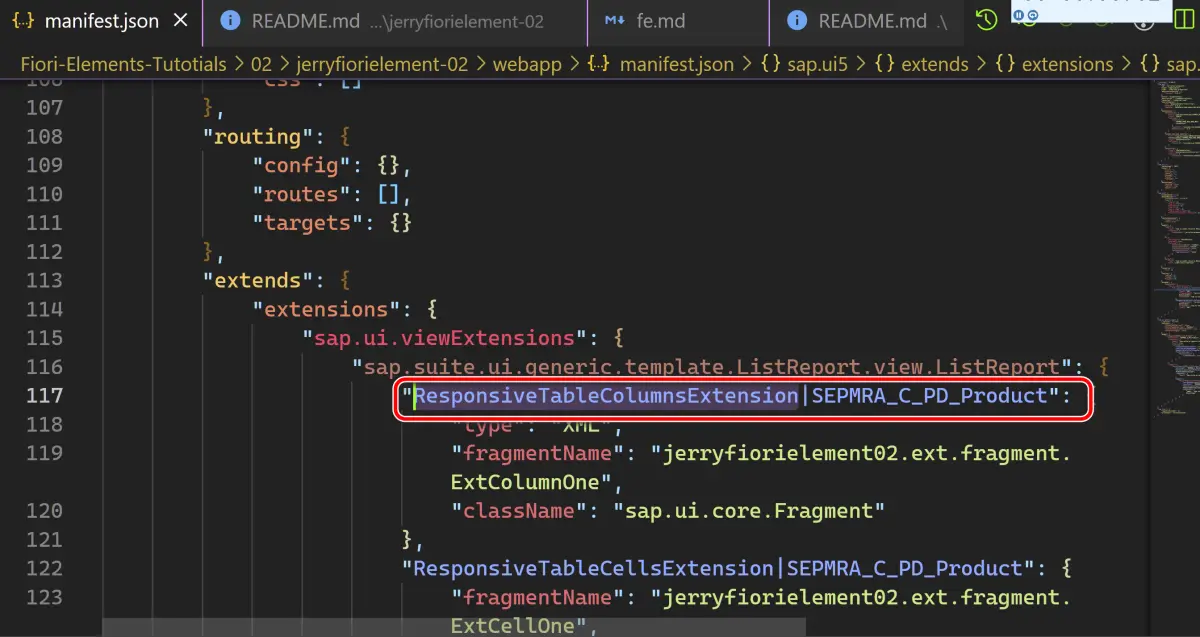Viewport: 1200px width, 637px height.
Task: Click the "targets" key on line 111
Action: [x=307, y=222]
